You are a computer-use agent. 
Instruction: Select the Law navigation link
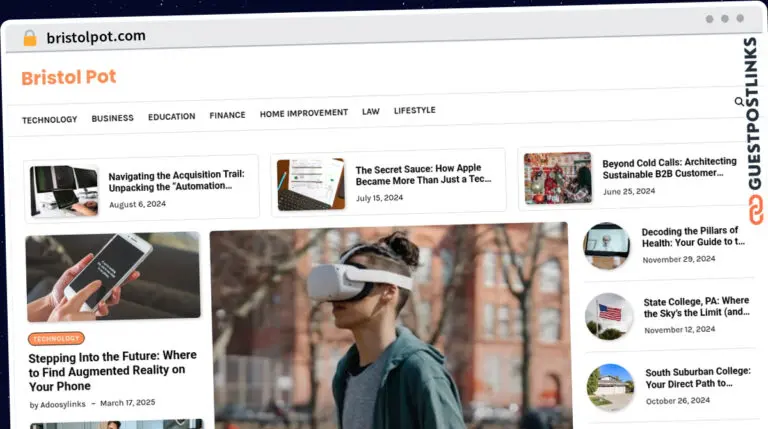(371, 112)
